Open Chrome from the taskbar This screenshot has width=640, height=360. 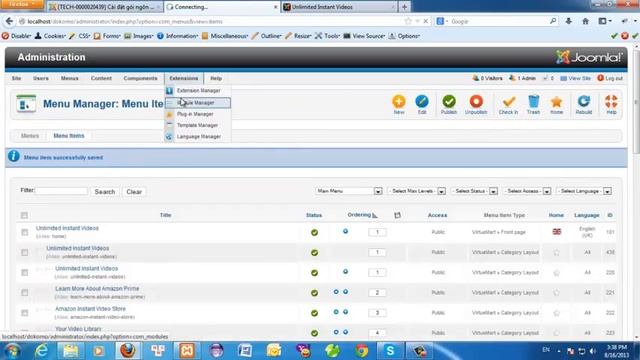[x=361, y=351]
